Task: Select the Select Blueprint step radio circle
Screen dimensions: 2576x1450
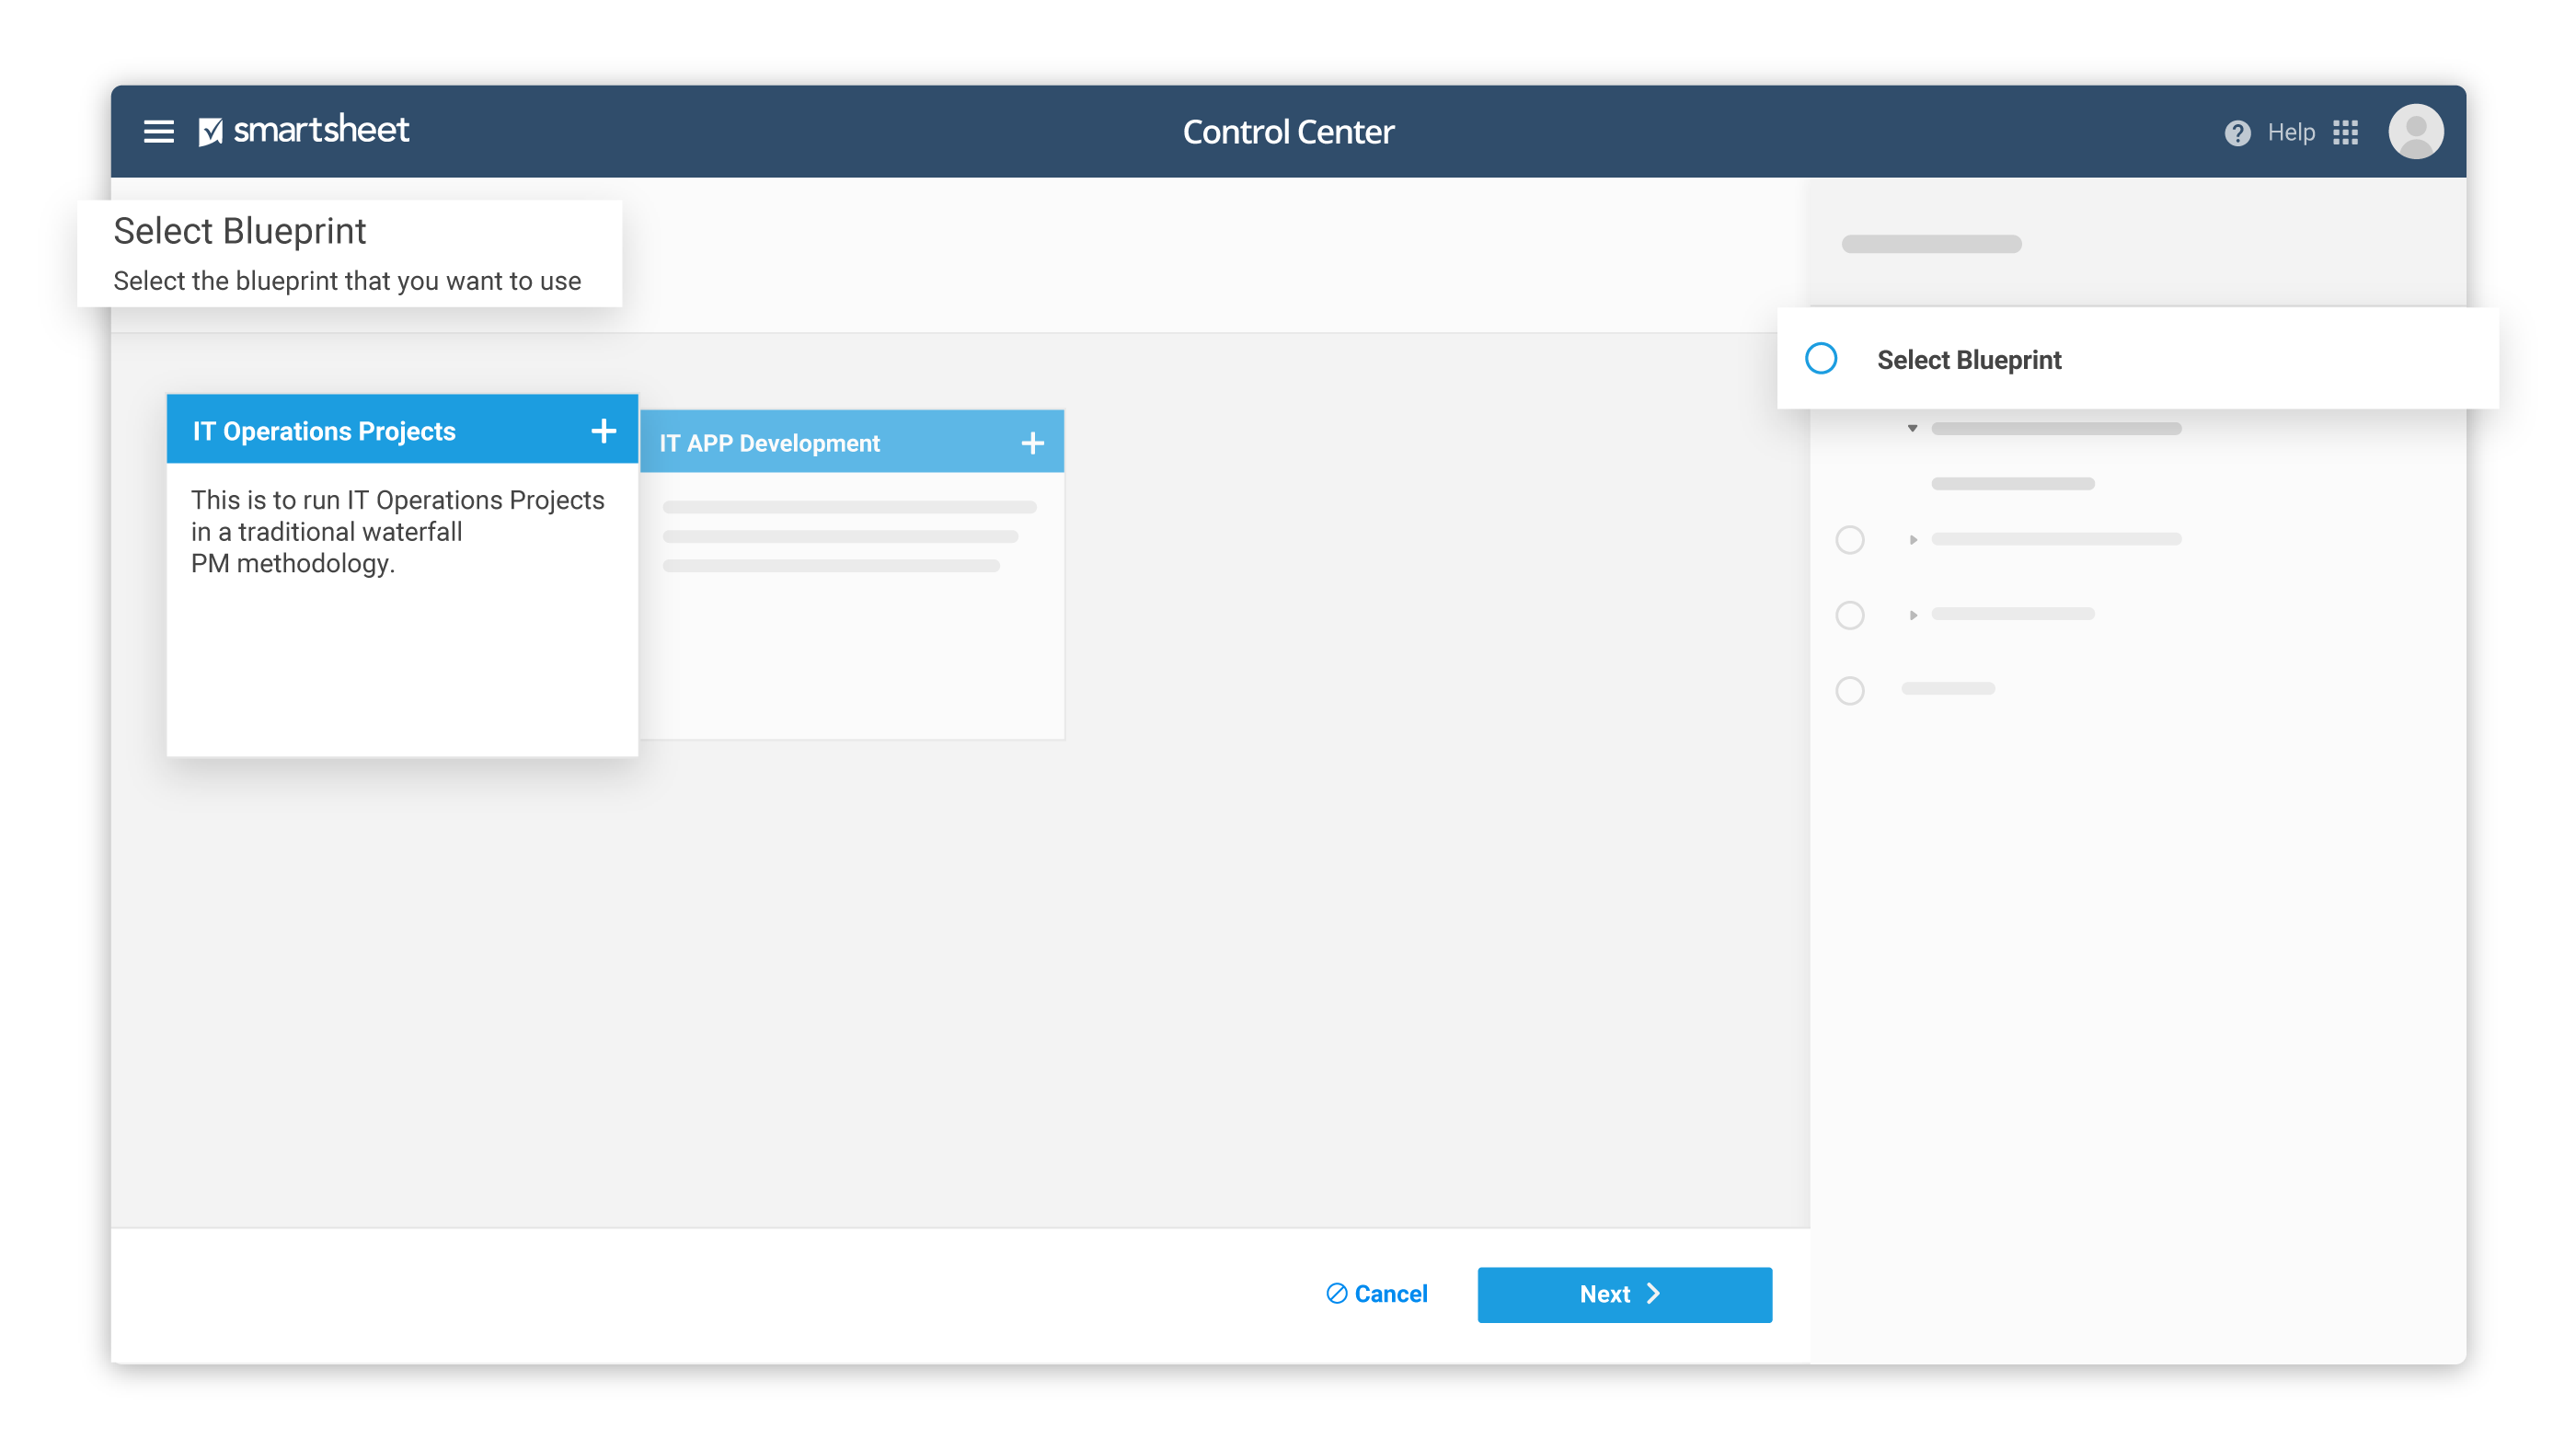Action: point(1820,359)
